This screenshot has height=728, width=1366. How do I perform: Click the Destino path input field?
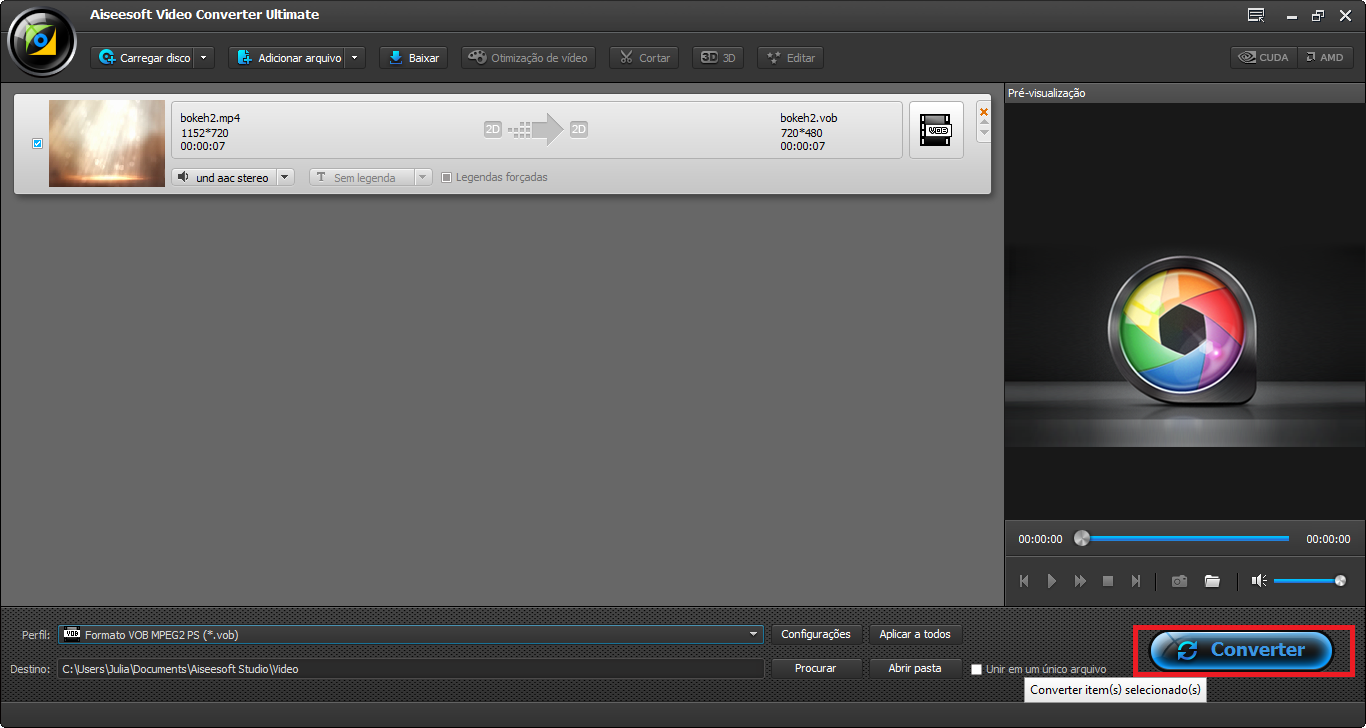pos(400,668)
